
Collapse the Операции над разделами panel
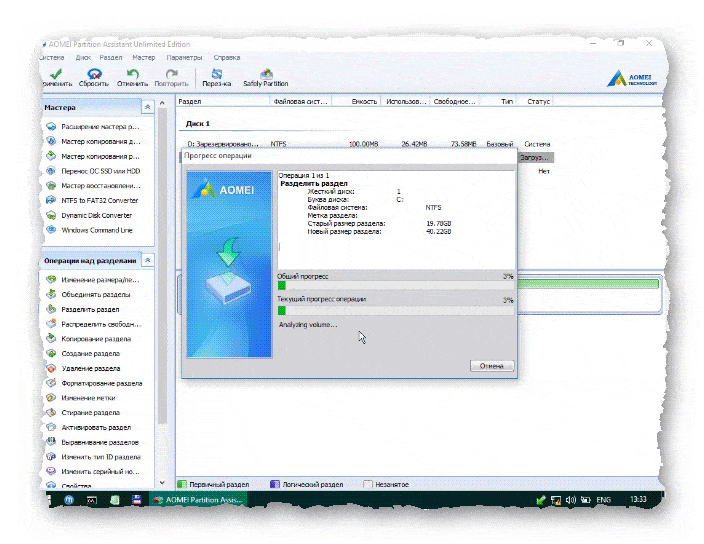[x=147, y=260]
